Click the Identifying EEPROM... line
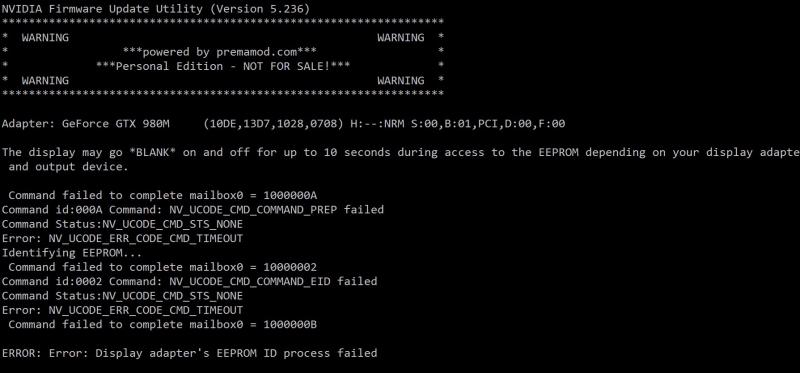 [x=72, y=253]
